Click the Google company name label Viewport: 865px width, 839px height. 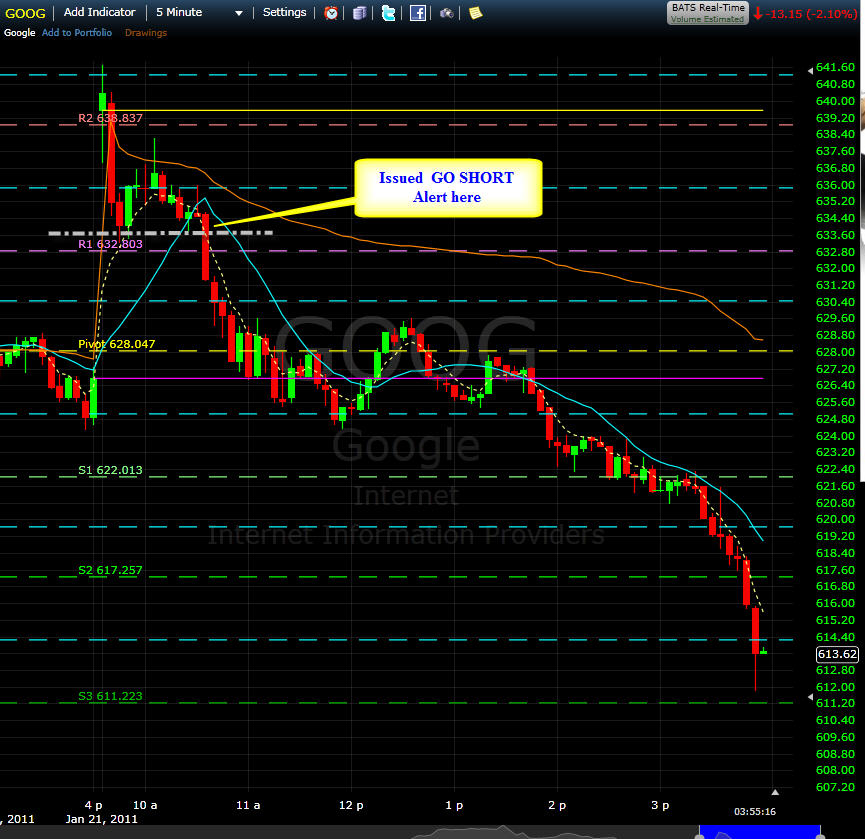[20, 33]
